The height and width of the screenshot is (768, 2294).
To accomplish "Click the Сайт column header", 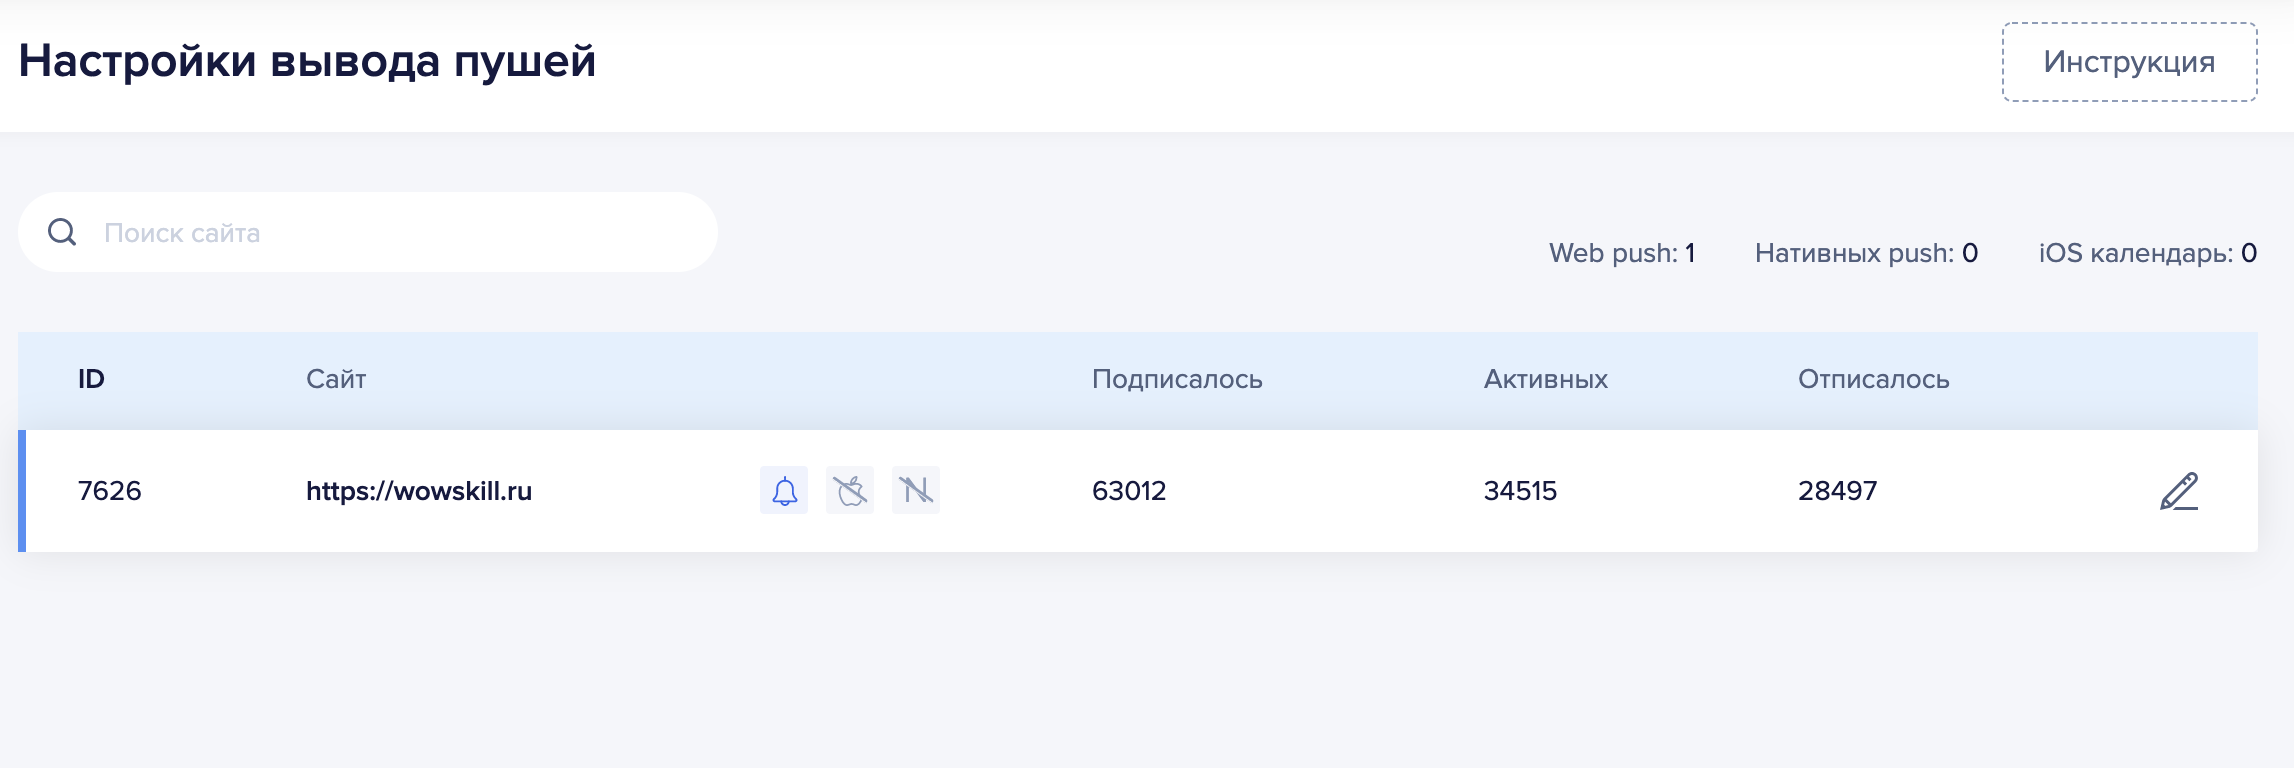I will coord(336,379).
